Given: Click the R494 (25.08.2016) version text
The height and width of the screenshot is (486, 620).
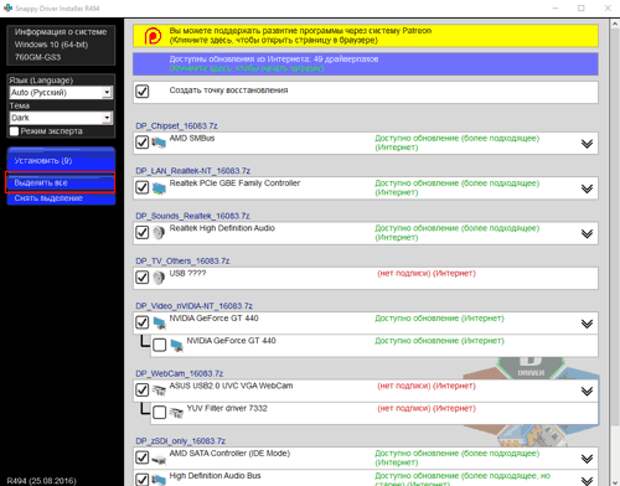Looking at the screenshot, I should point(42,481).
